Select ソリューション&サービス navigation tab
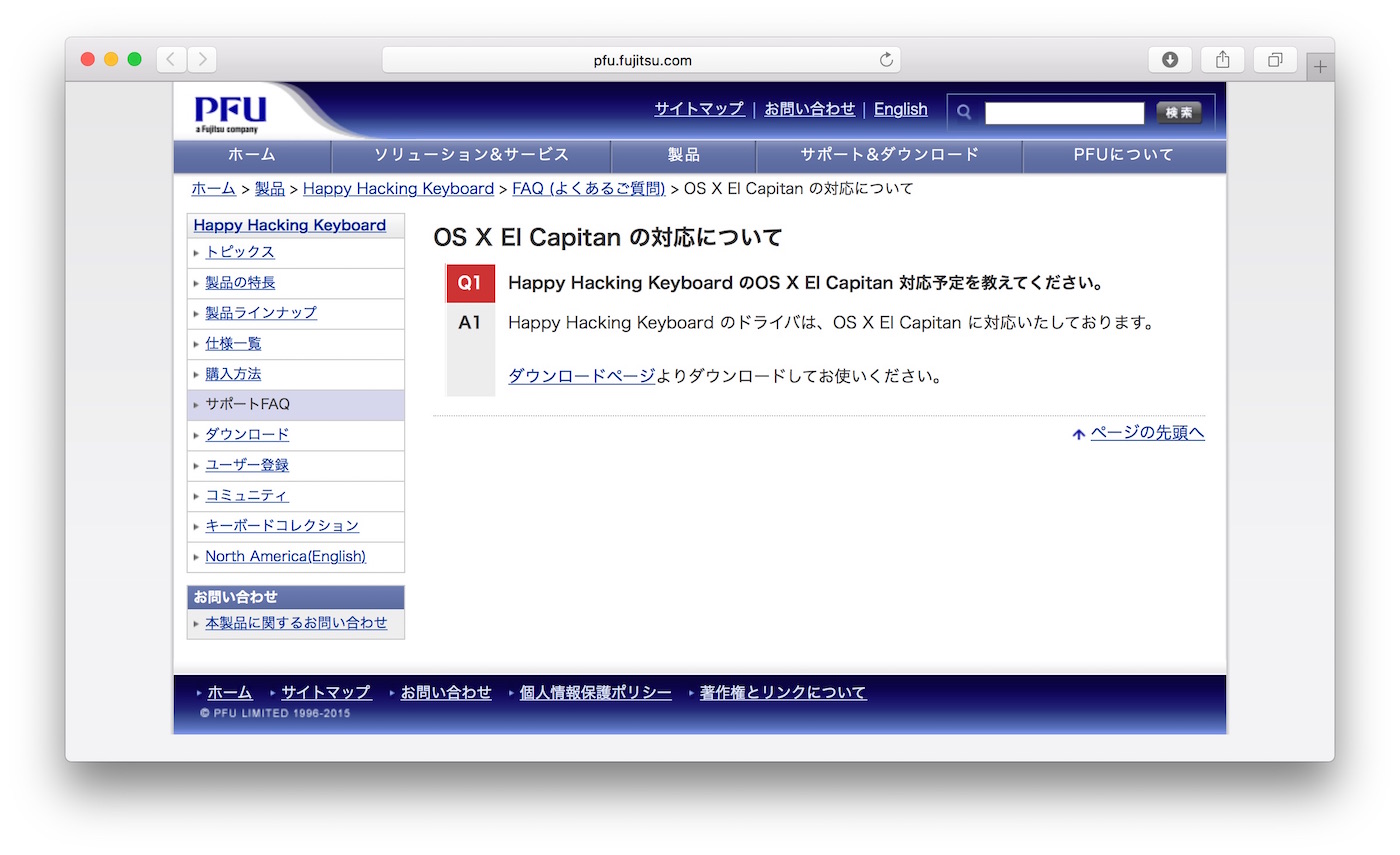 coord(471,155)
